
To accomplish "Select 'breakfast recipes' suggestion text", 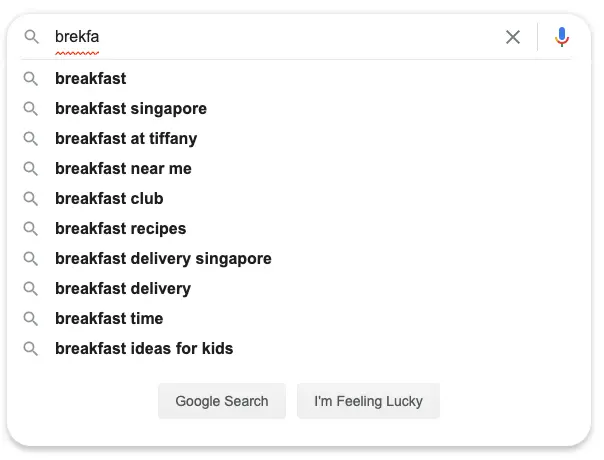I will pyautogui.click(x=120, y=228).
